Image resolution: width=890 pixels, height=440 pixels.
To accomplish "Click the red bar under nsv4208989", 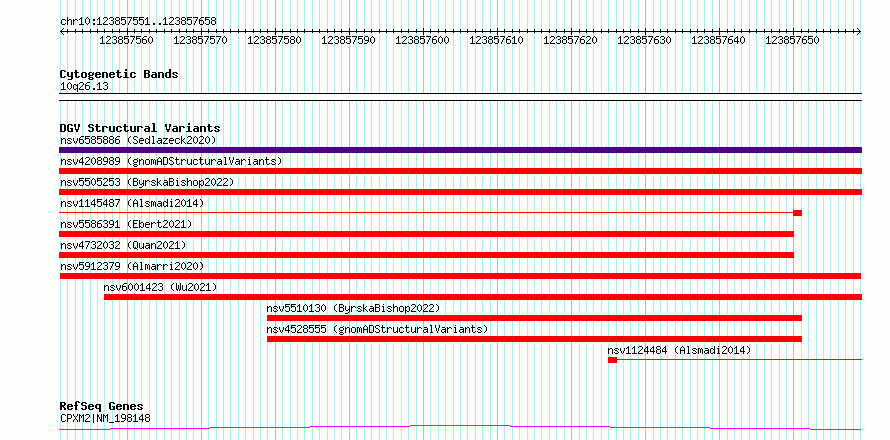I will tap(460, 171).
